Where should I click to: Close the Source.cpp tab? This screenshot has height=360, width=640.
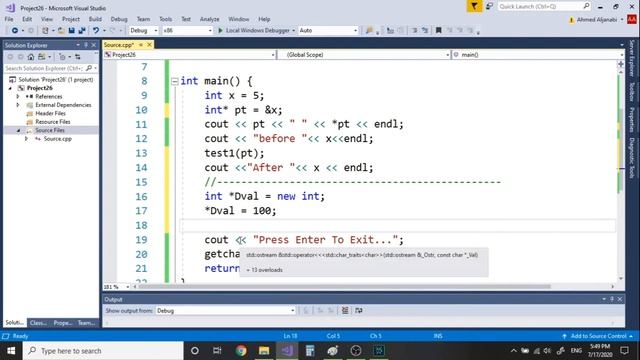tap(149, 45)
